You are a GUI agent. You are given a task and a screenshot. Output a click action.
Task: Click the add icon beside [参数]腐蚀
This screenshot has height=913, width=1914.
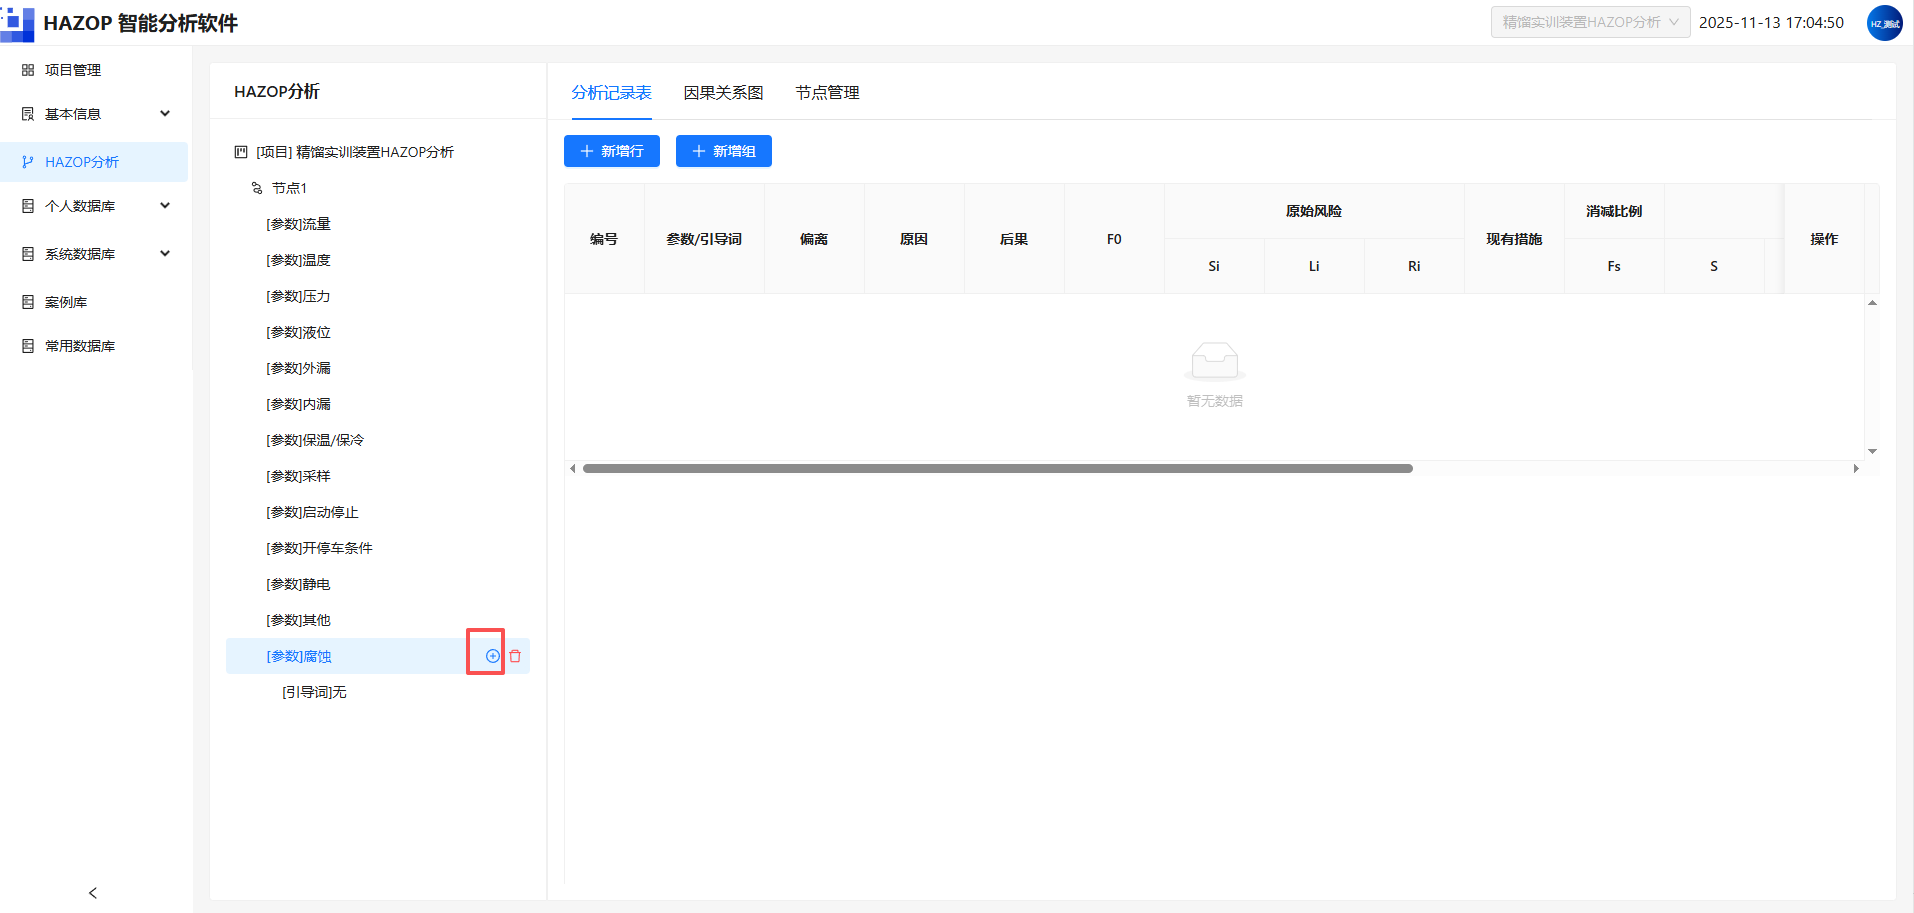click(493, 656)
